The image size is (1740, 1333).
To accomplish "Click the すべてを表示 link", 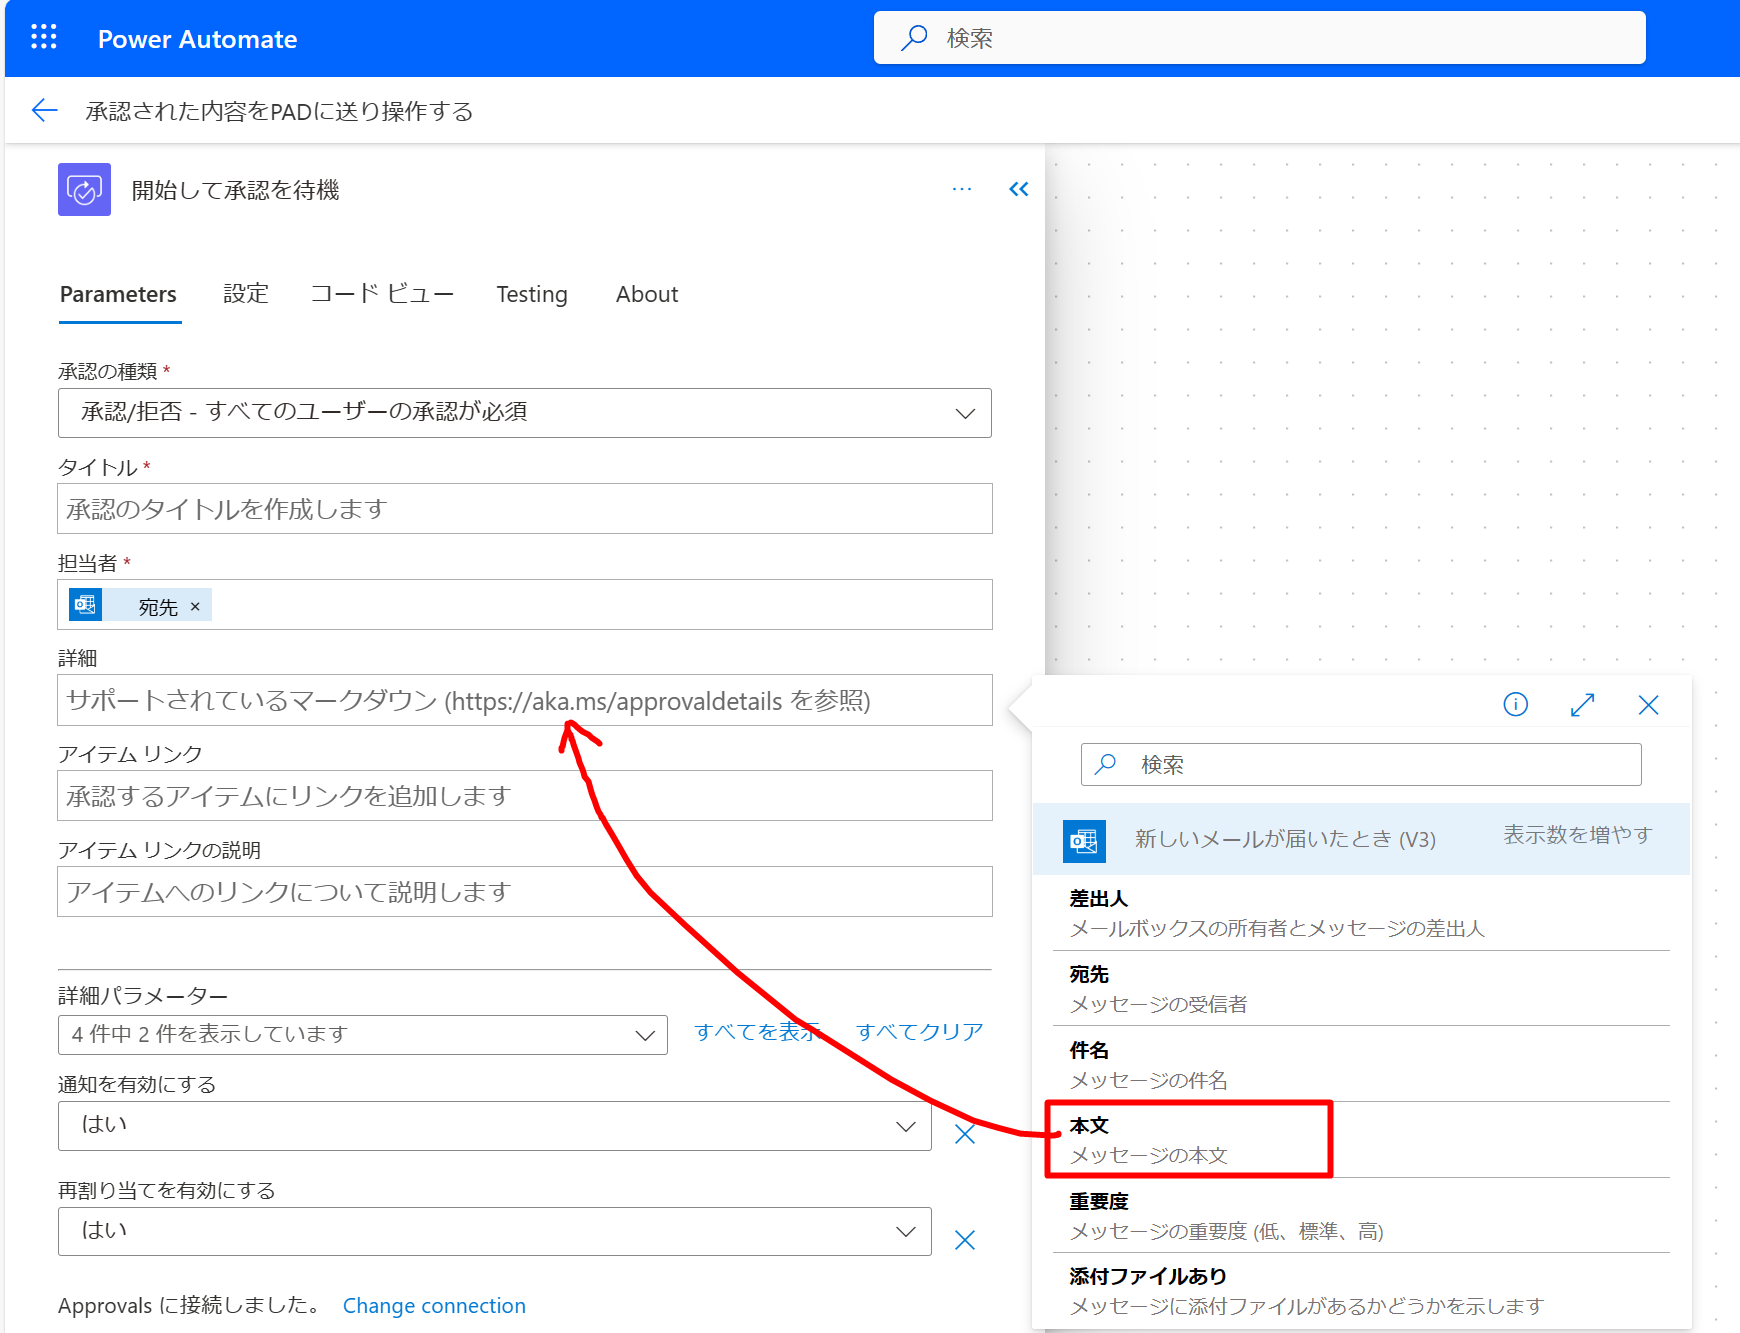I will click(x=757, y=1032).
